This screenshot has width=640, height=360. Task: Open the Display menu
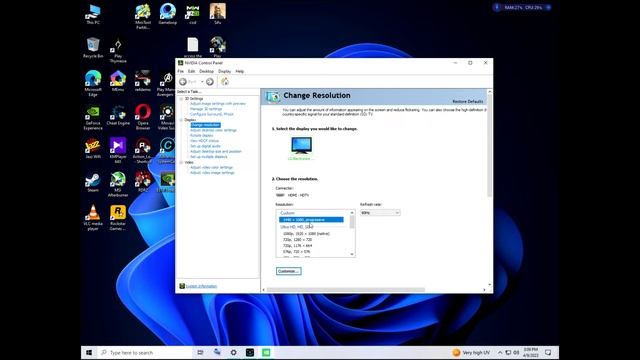pos(224,71)
